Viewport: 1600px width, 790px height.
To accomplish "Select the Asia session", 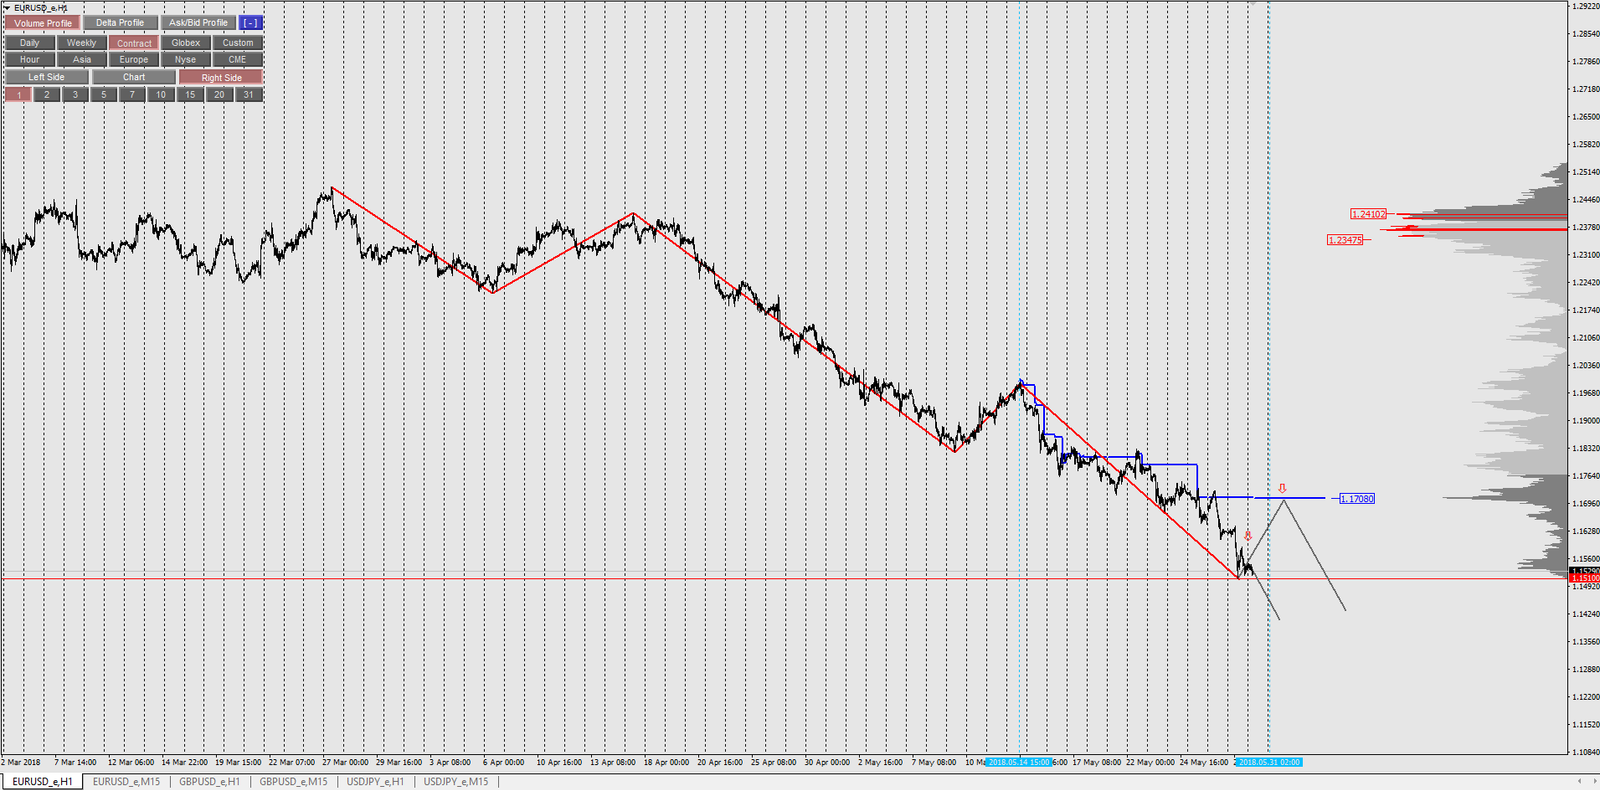I will point(82,60).
